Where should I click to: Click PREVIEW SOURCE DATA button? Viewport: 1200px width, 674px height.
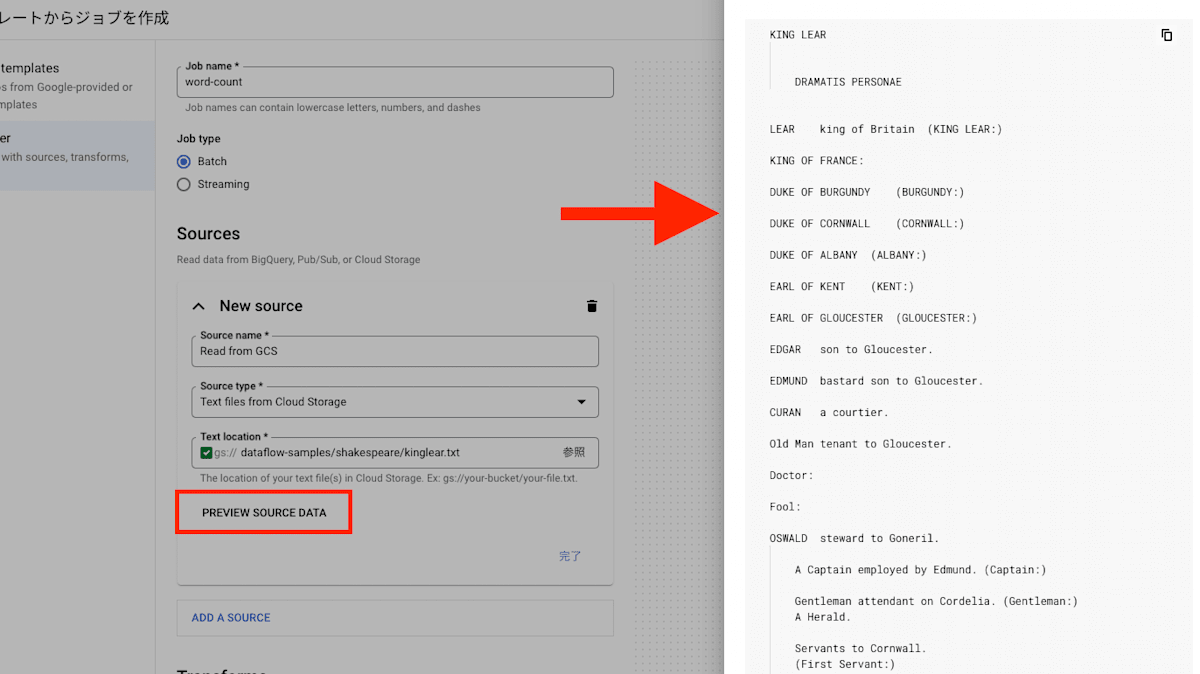click(264, 512)
